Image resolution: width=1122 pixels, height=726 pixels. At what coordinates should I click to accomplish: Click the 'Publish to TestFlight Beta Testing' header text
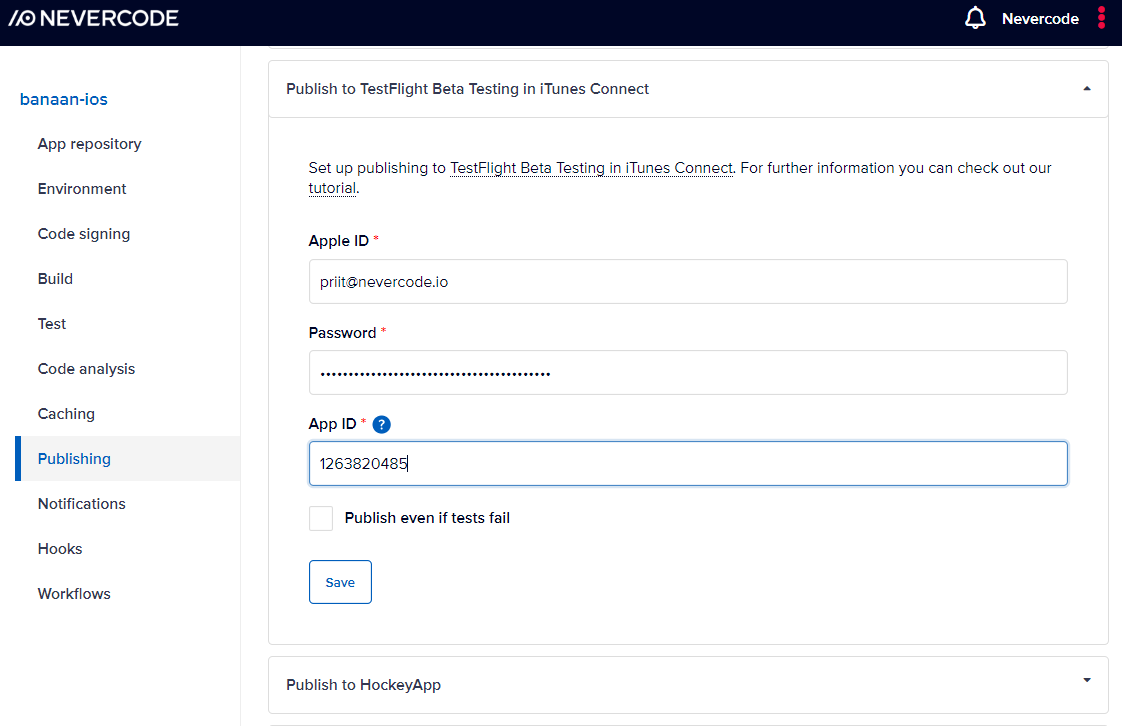(x=467, y=89)
